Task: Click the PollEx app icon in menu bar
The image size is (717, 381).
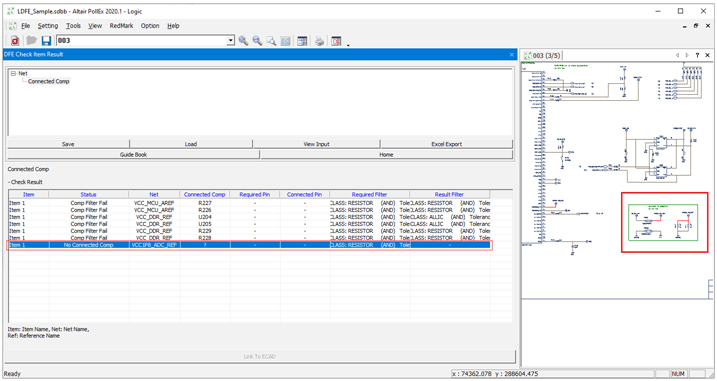Action: pyautogui.click(x=13, y=26)
